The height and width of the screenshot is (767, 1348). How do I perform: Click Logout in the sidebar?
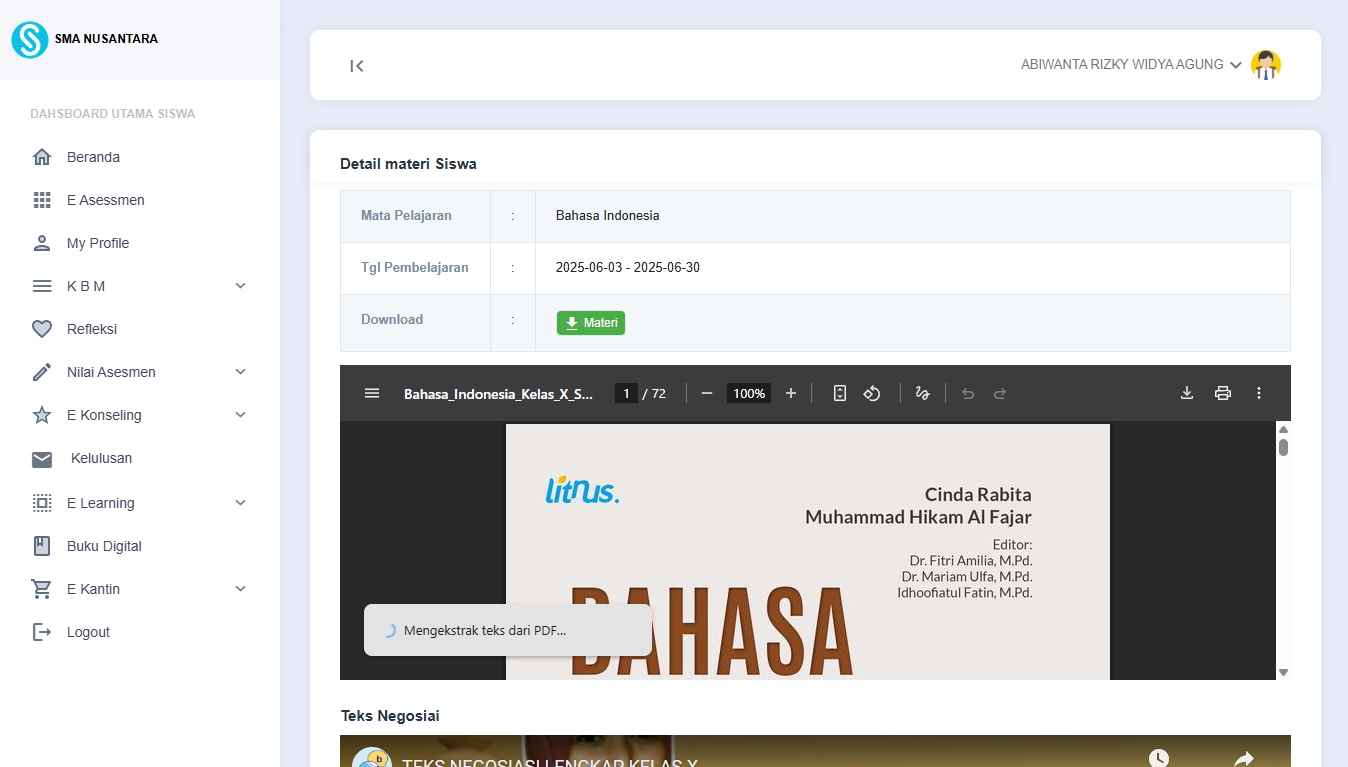[88, 632]
